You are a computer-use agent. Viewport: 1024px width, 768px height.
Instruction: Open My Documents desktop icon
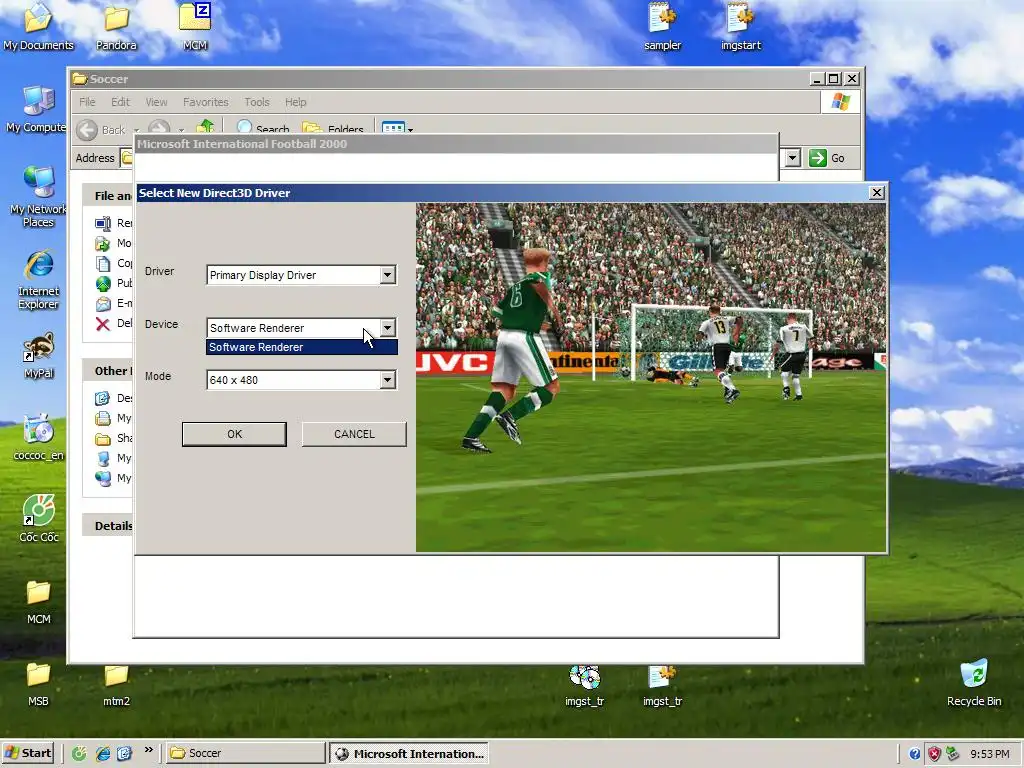pyautogui.click(x=38, y=27)
